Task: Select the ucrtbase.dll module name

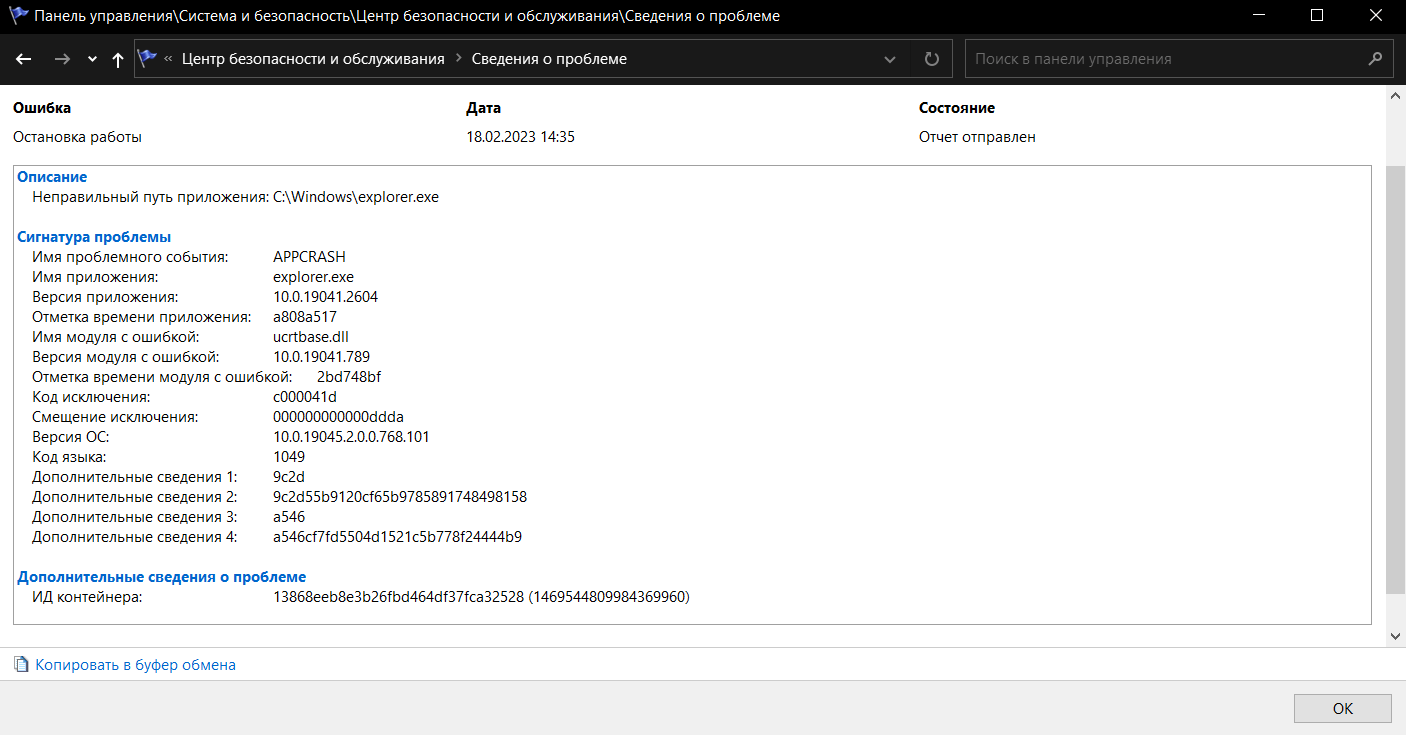Action: [310, 337]
